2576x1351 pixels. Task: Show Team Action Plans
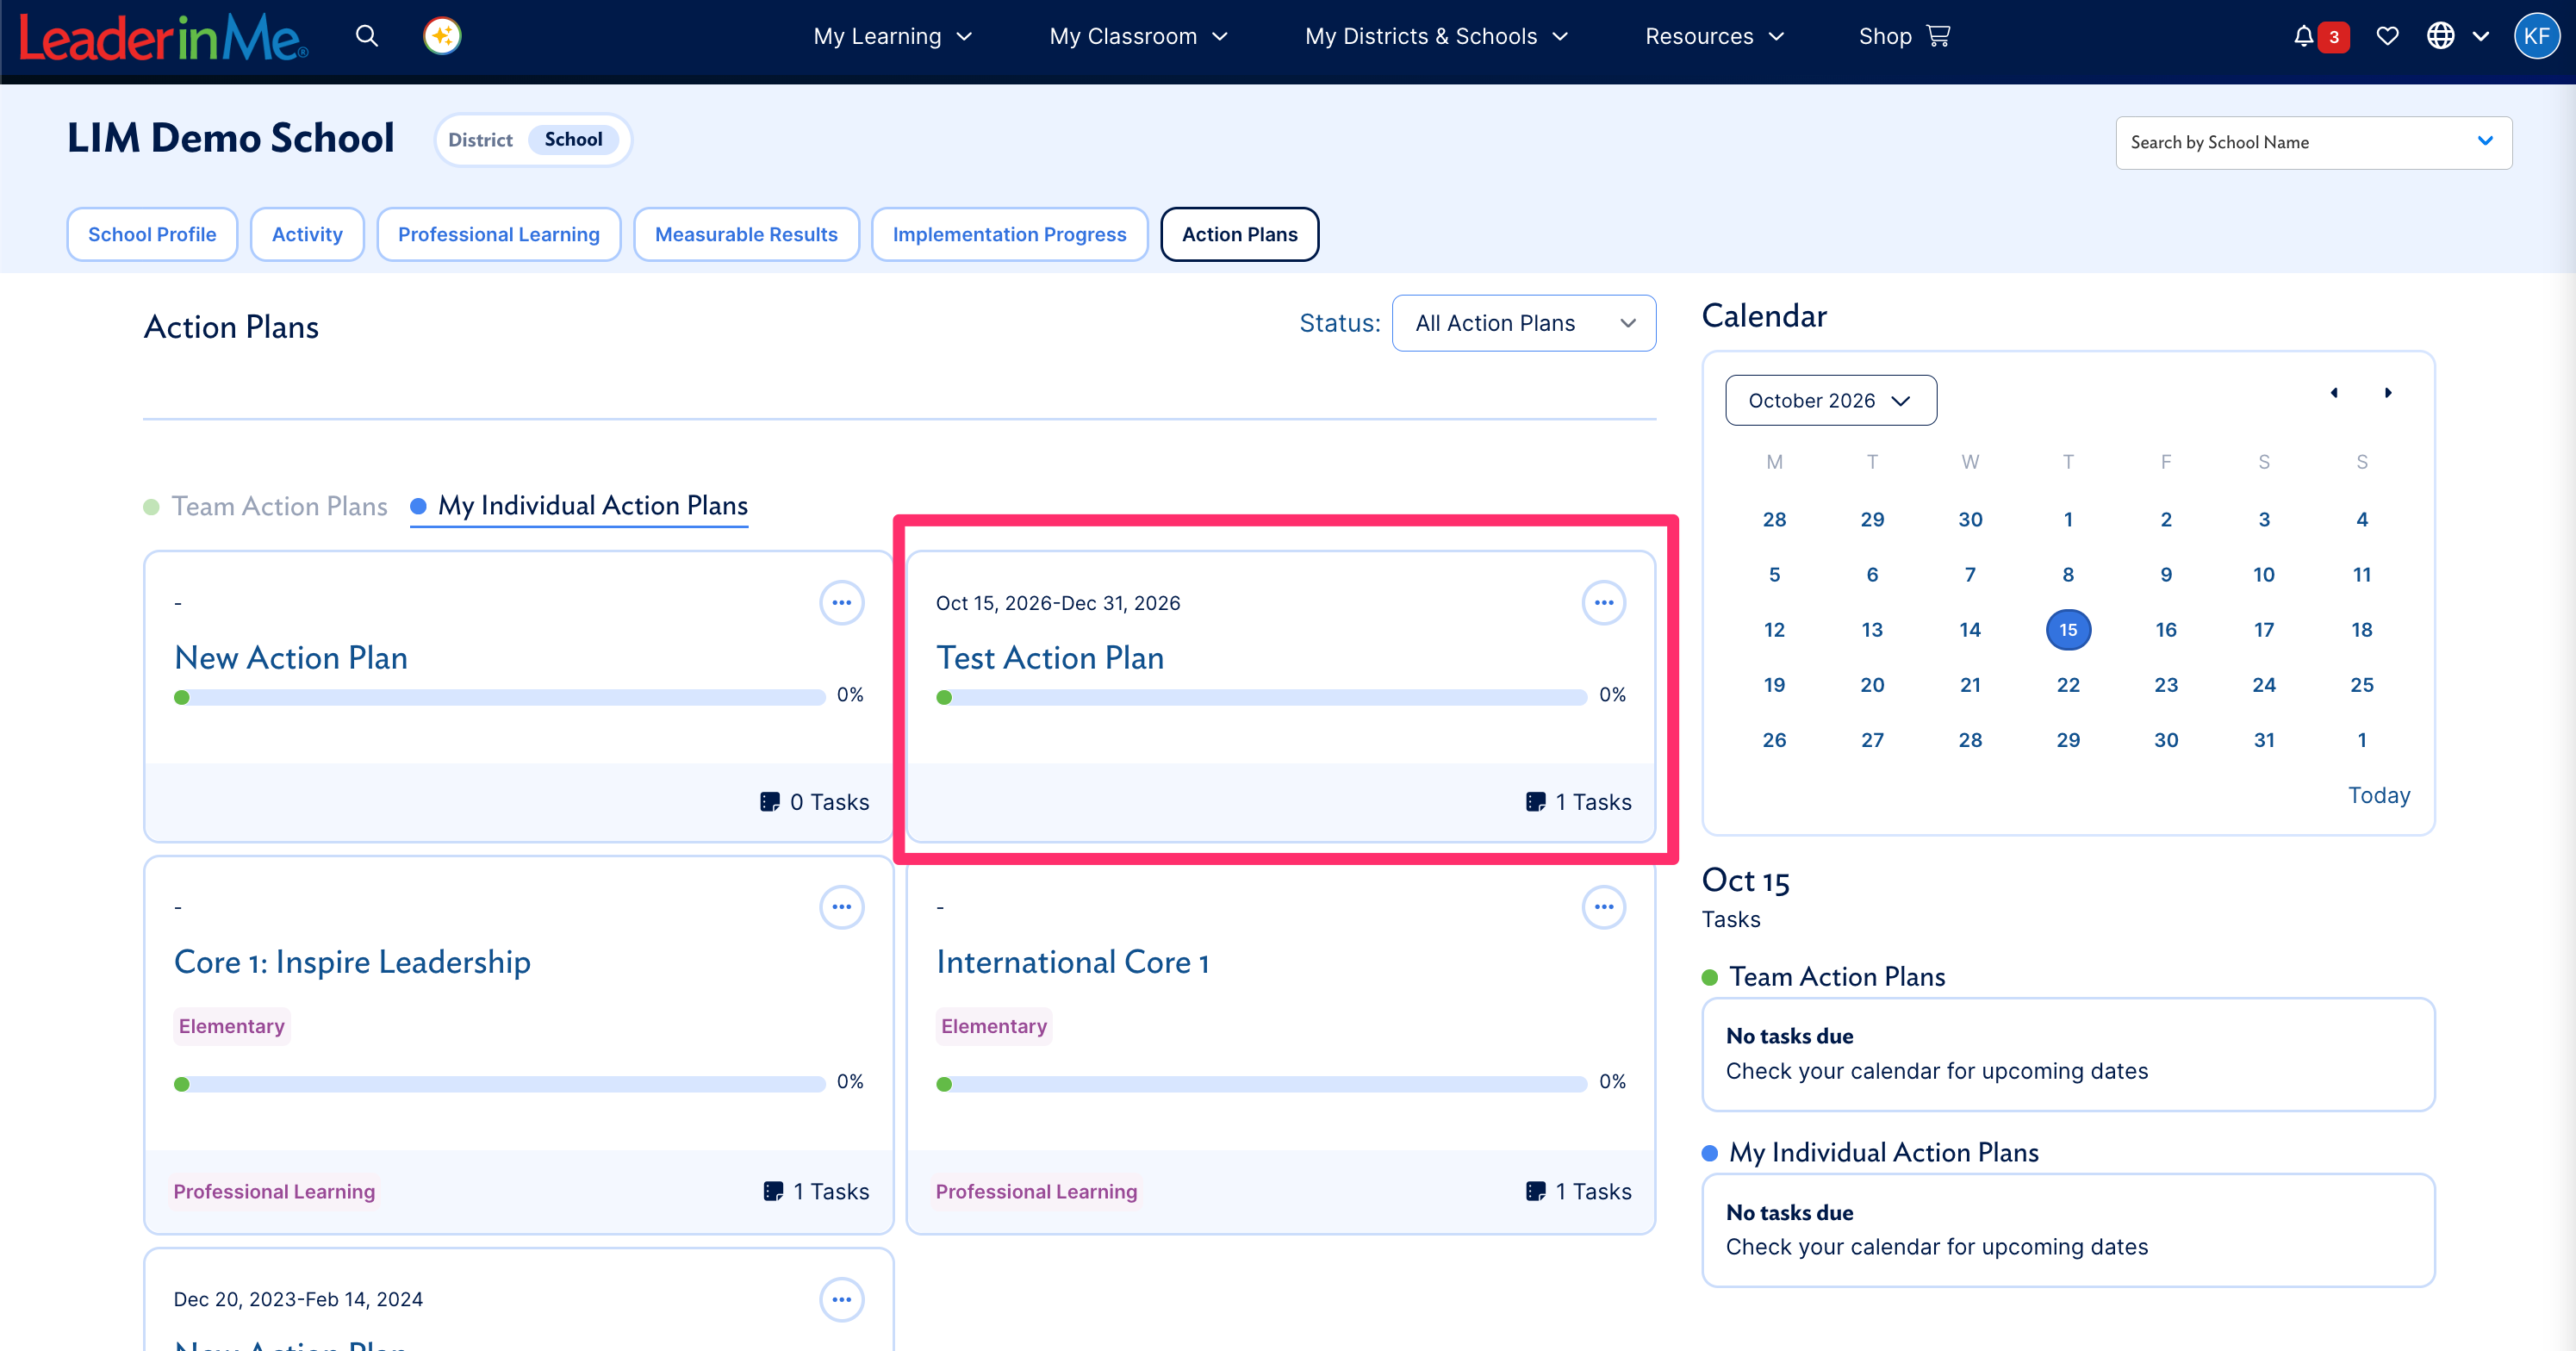(x=266, y=507)
